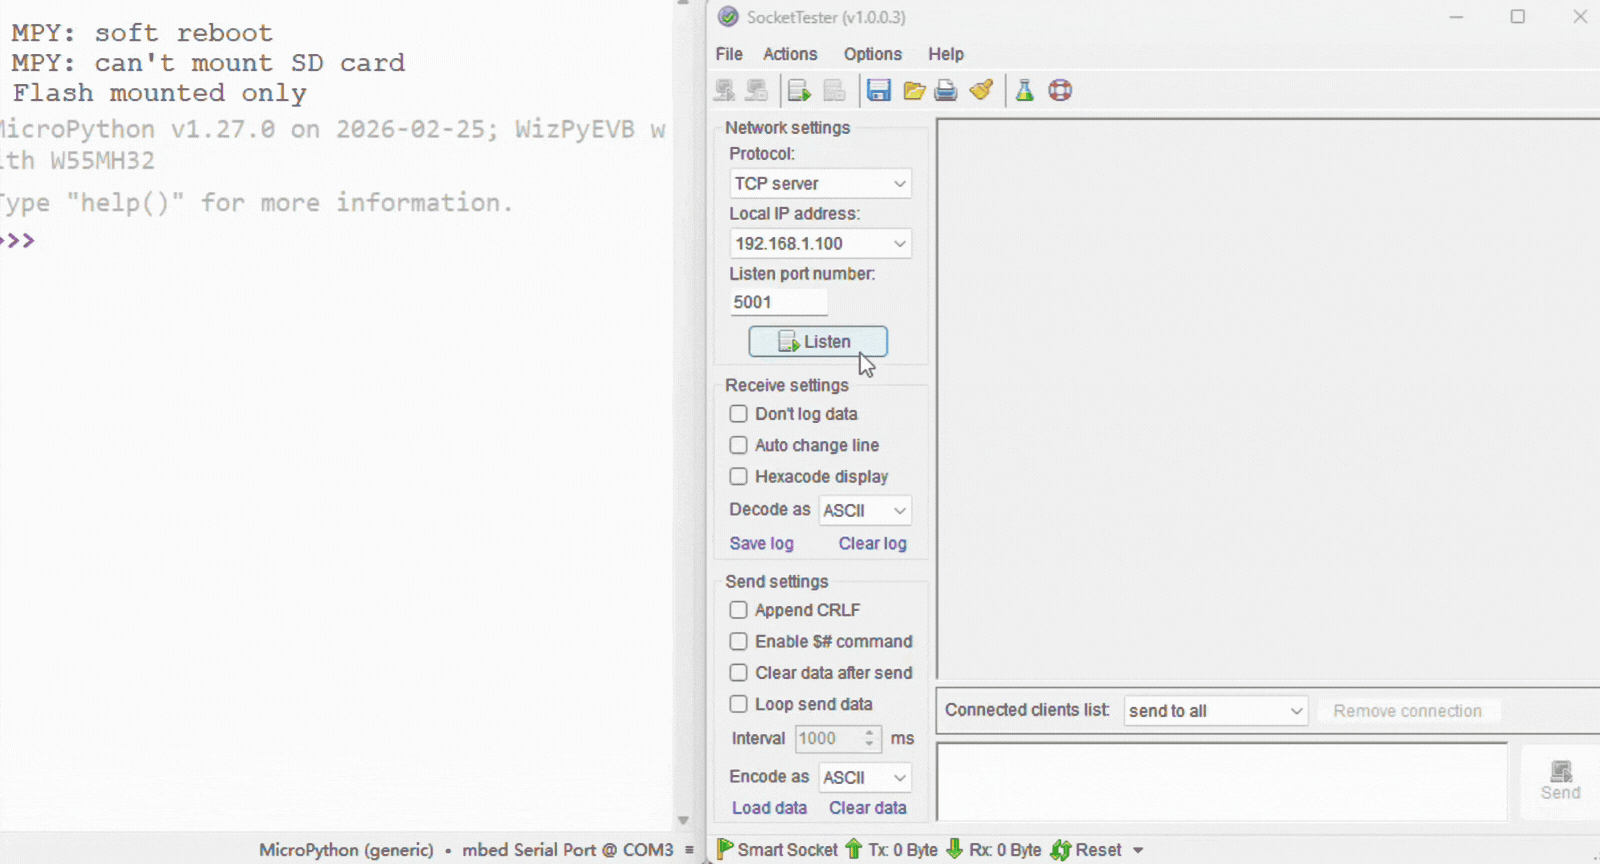
Task: Open the Decode as ASCII dropdown
Action: point(865,511)
